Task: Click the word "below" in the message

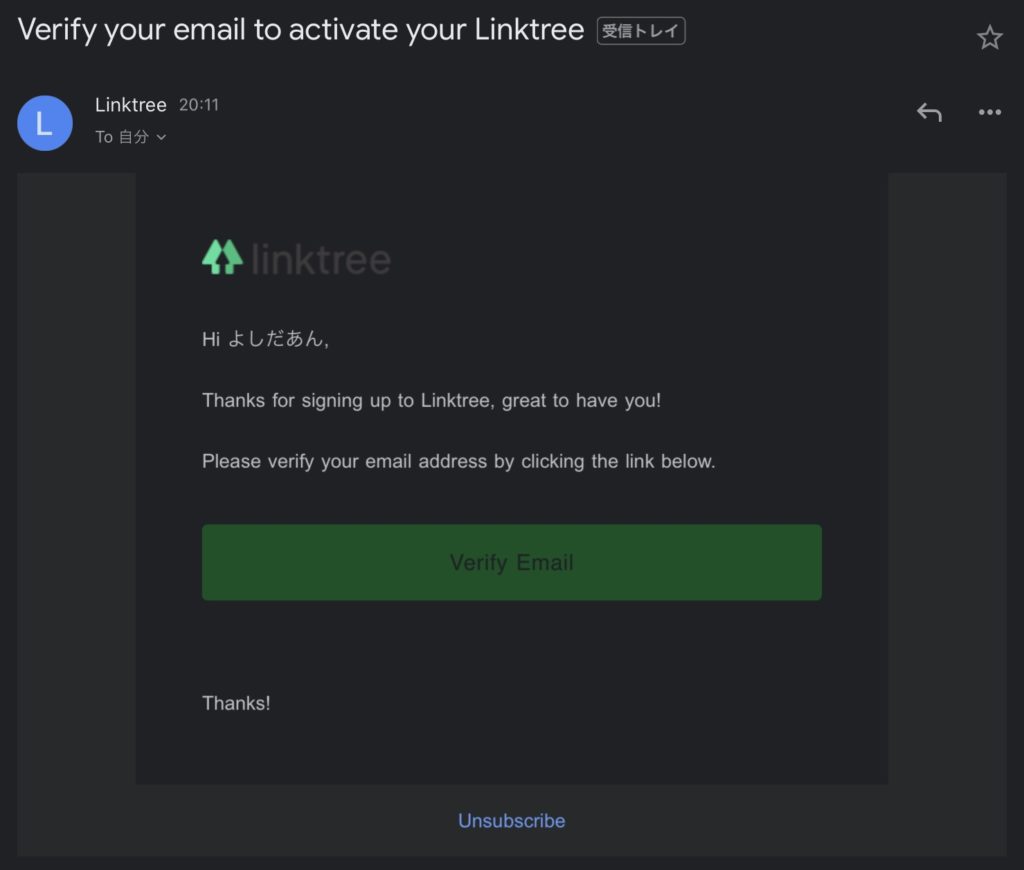Action: click(688, 461)
